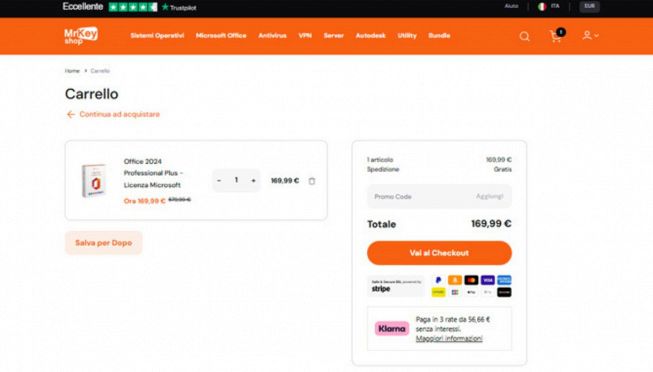
Task: Open the Mr Key Shop logo homepage
Action: (x=81, y=35)
